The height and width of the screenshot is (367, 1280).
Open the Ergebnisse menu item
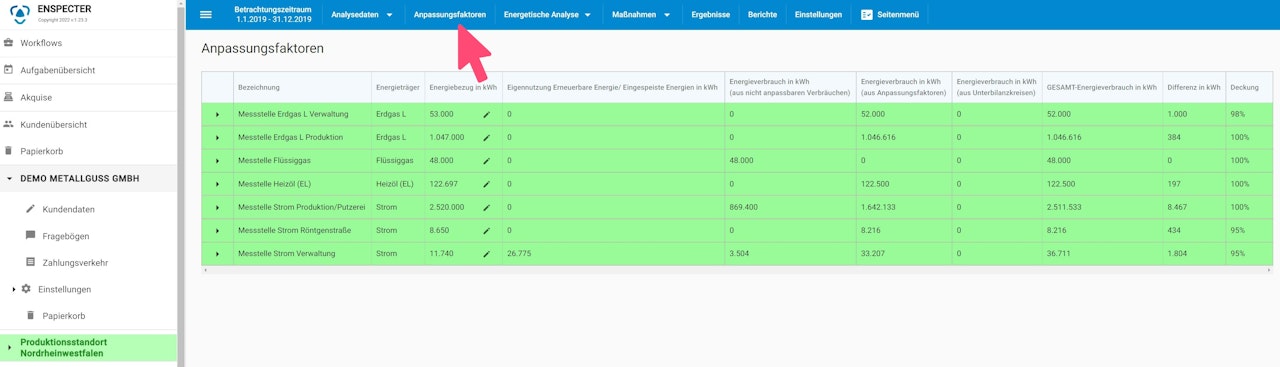point(710,15)
